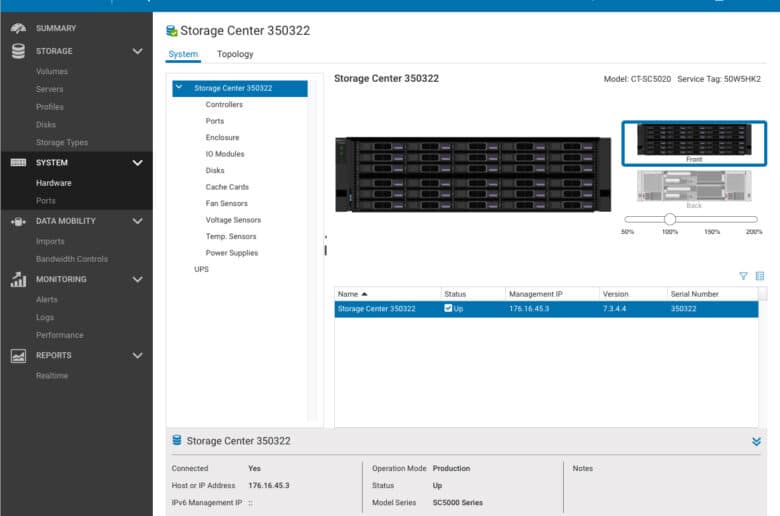Select Ports in hardware tree
The image size is (780, 516).
tap(215, 121)
